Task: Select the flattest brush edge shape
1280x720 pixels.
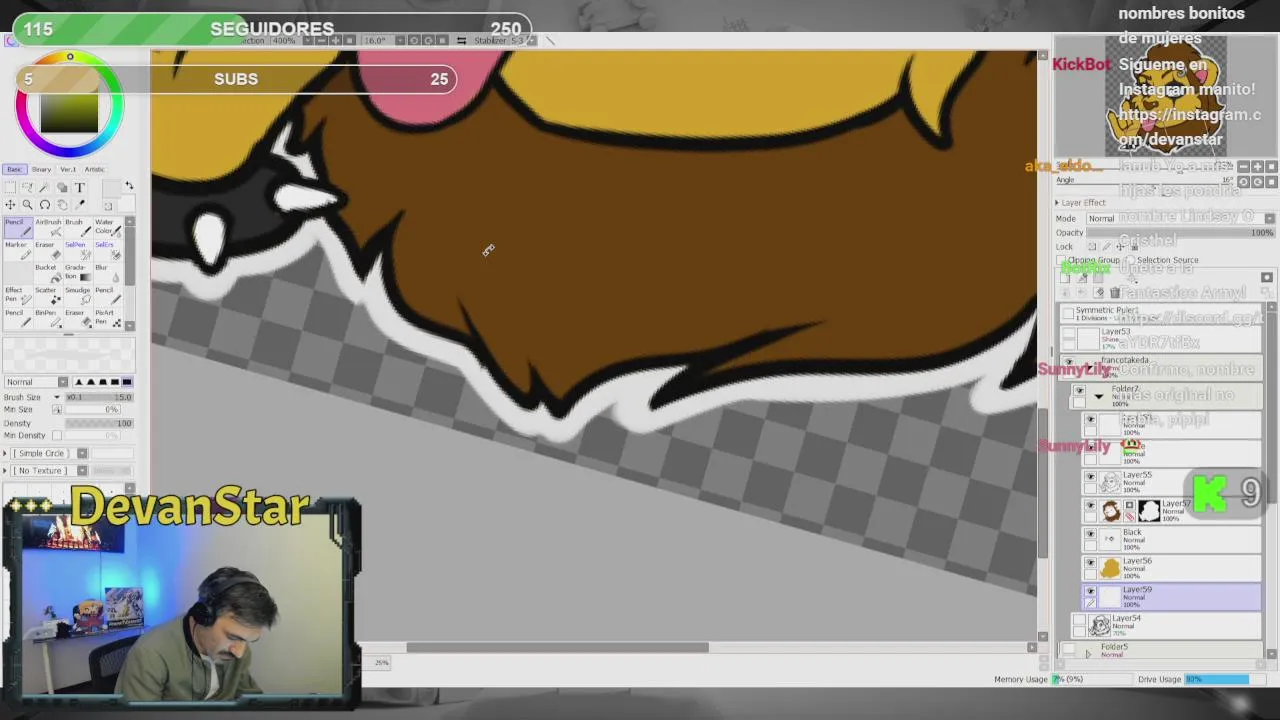Action: pyautogui.click(x=126, y=382)
